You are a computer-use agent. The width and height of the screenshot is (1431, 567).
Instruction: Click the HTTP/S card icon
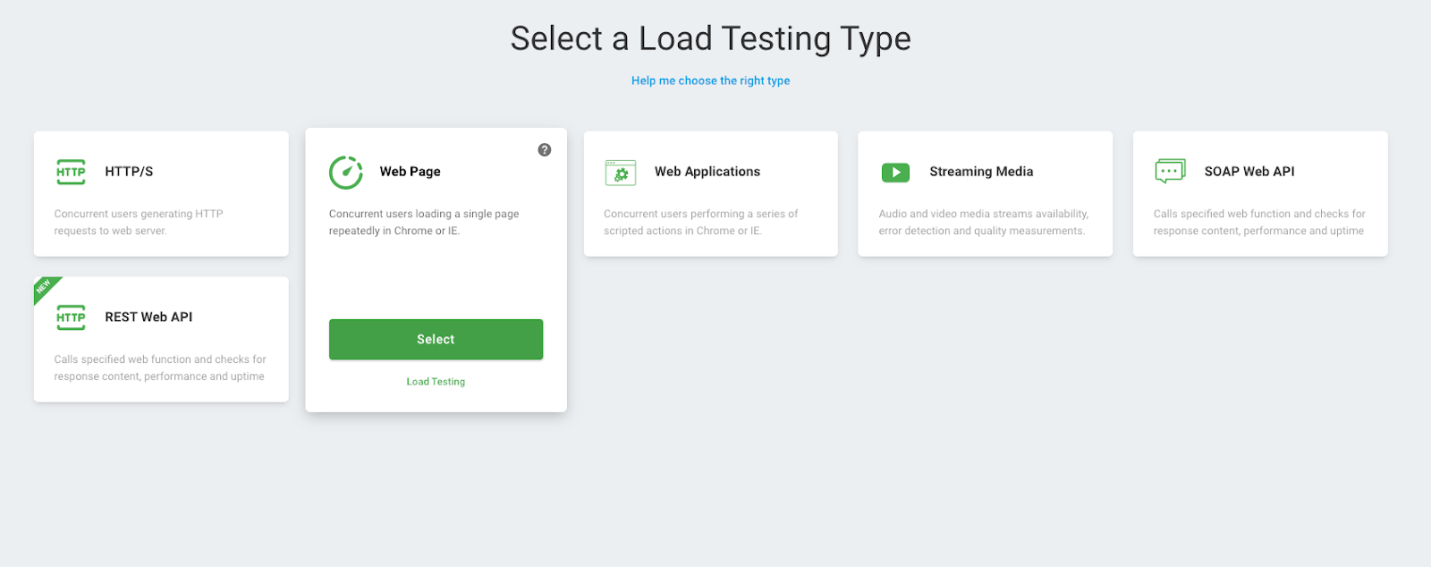pyautogui.click(x=71, y=172)
